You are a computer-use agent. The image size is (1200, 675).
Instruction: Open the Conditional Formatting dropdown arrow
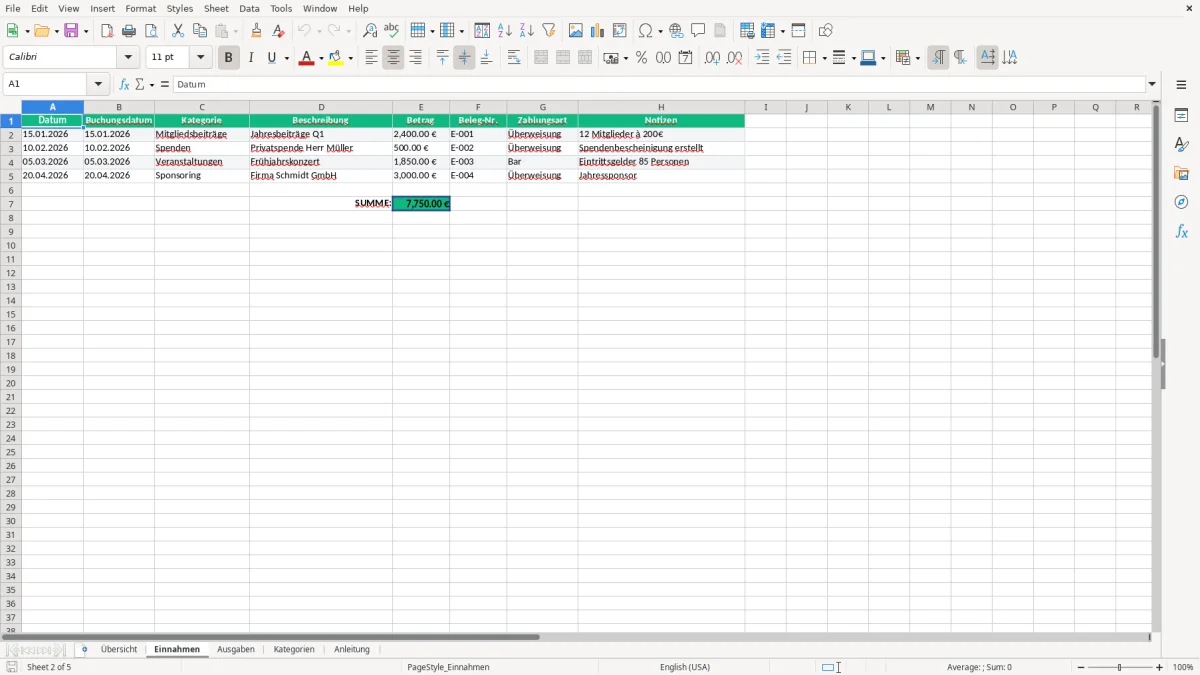(917, 59)
